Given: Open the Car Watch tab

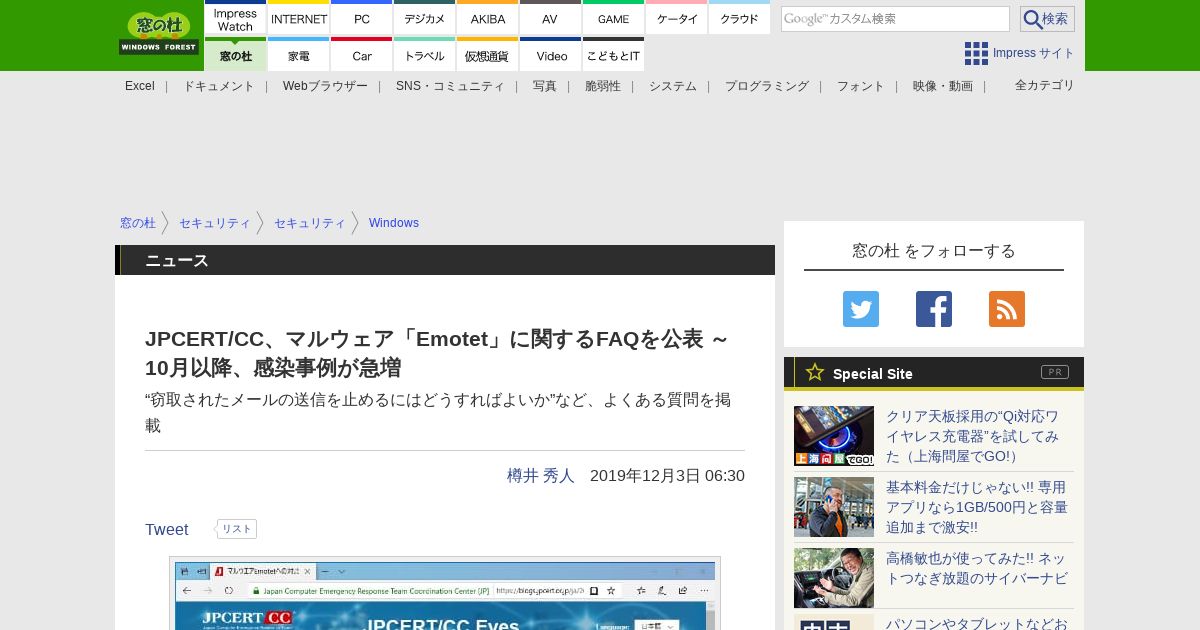Looking at the screenshot, I should 362,54.
